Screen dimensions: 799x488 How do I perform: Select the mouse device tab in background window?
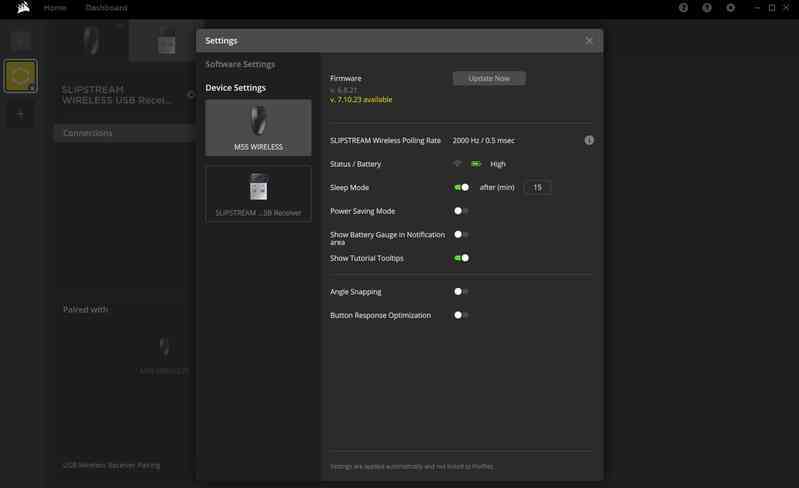point(92,41)
